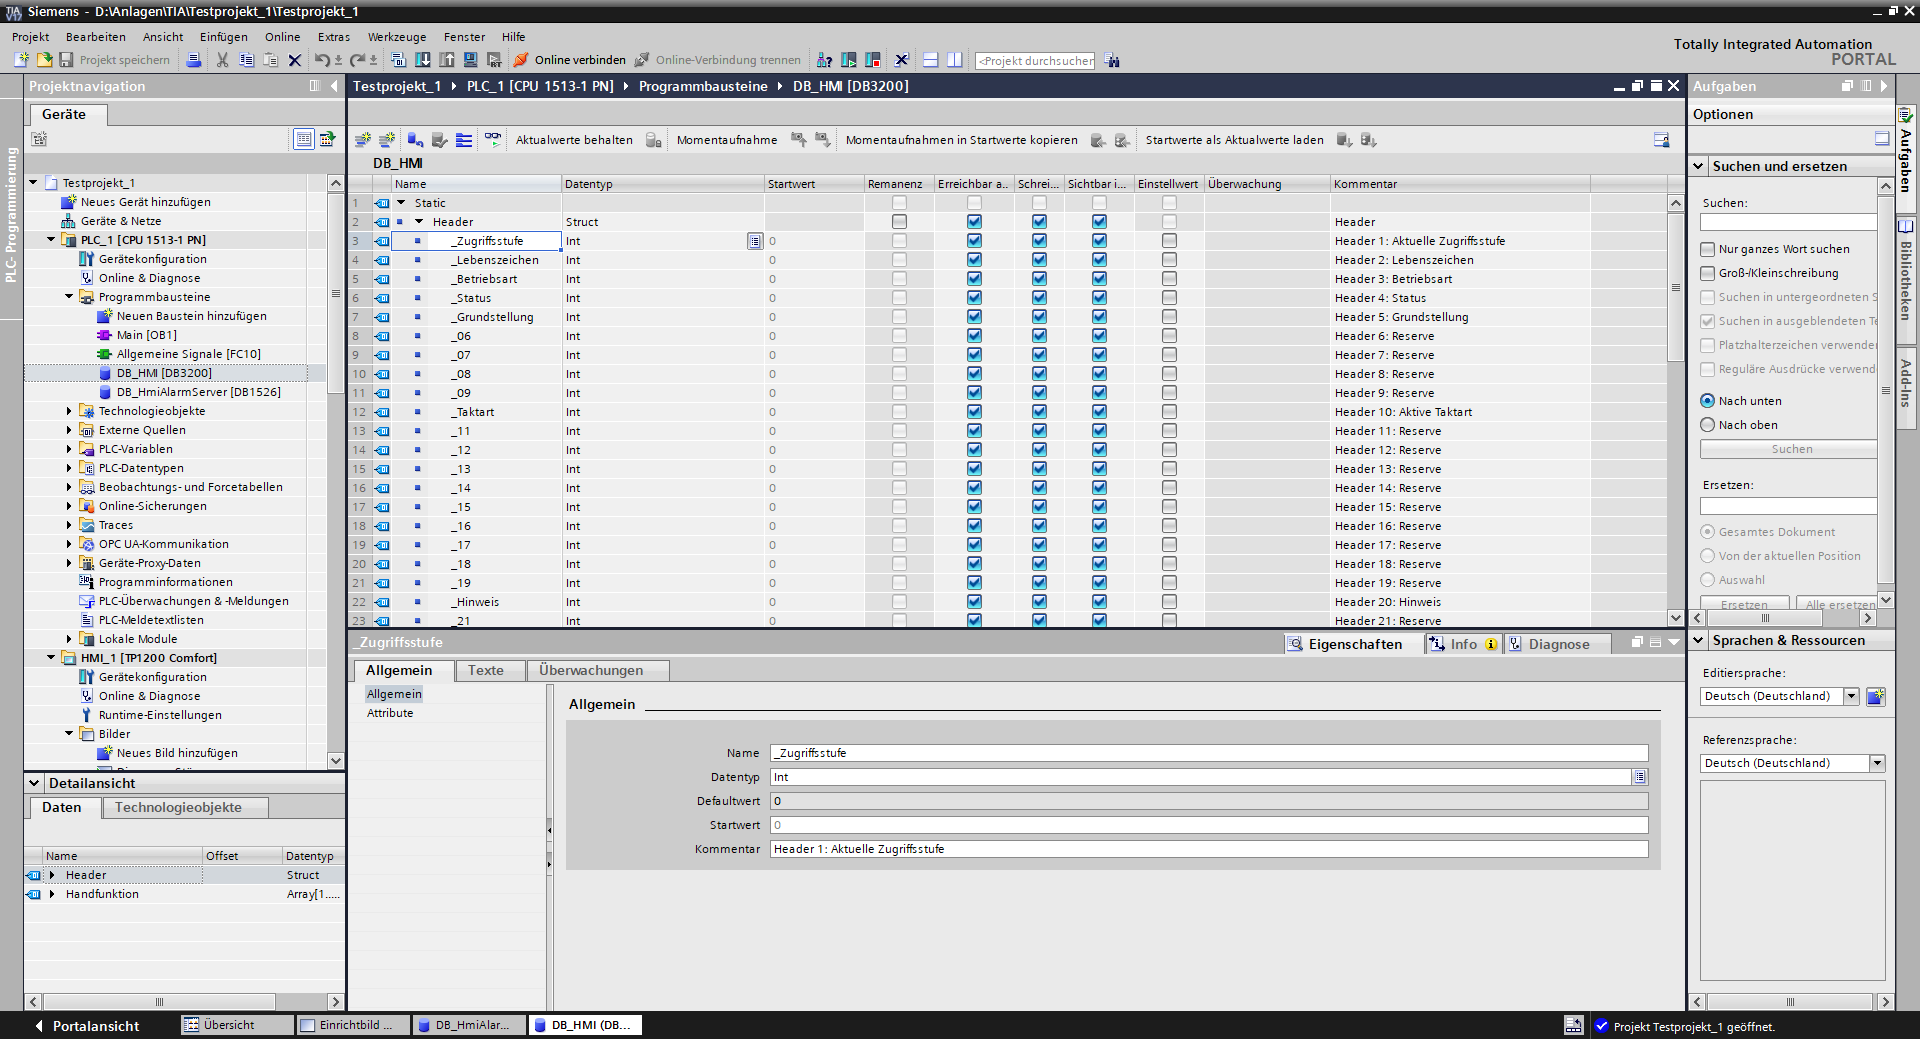Enable 'Groß-/Kleinschreibung' checkbox
This screenshot has height=1039, width=1920.
pos(1708,273)
